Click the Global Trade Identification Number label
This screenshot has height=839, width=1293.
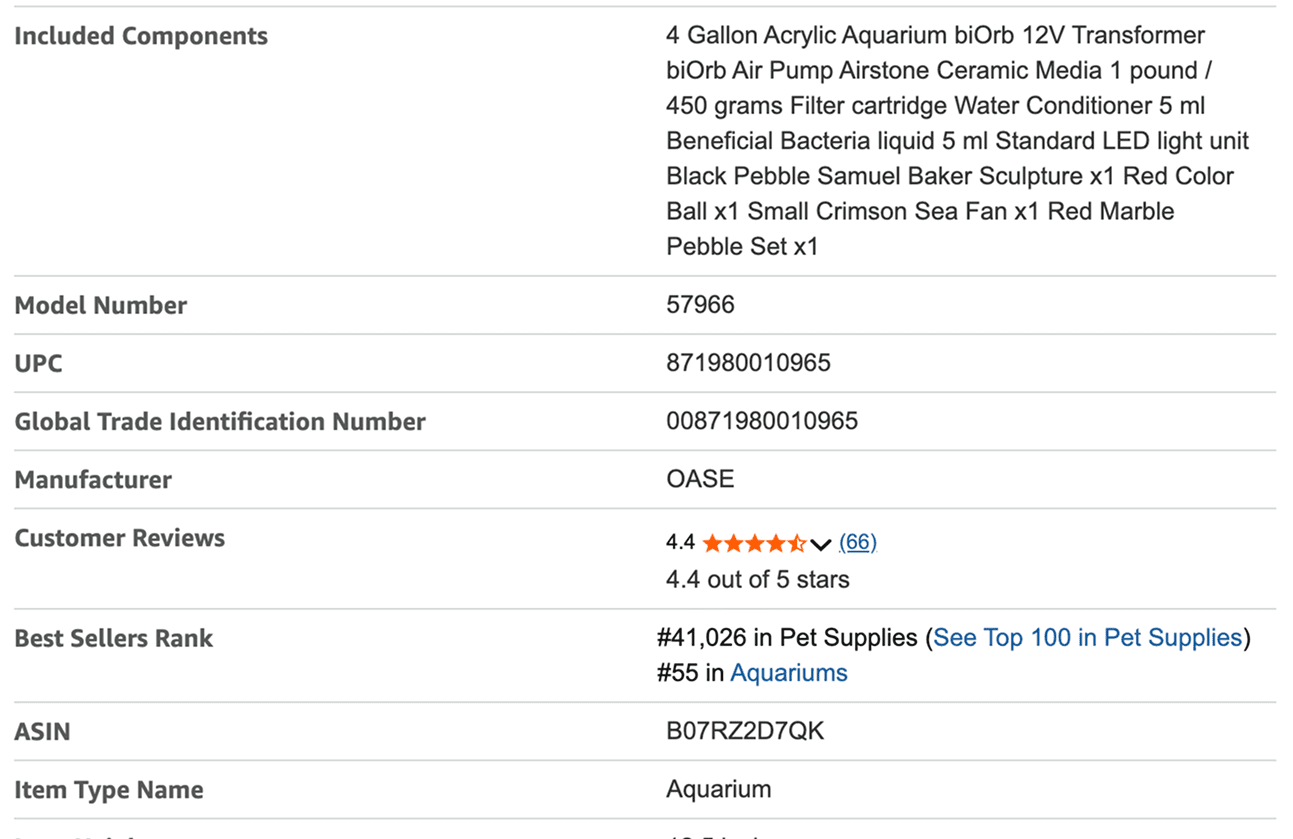220,422
